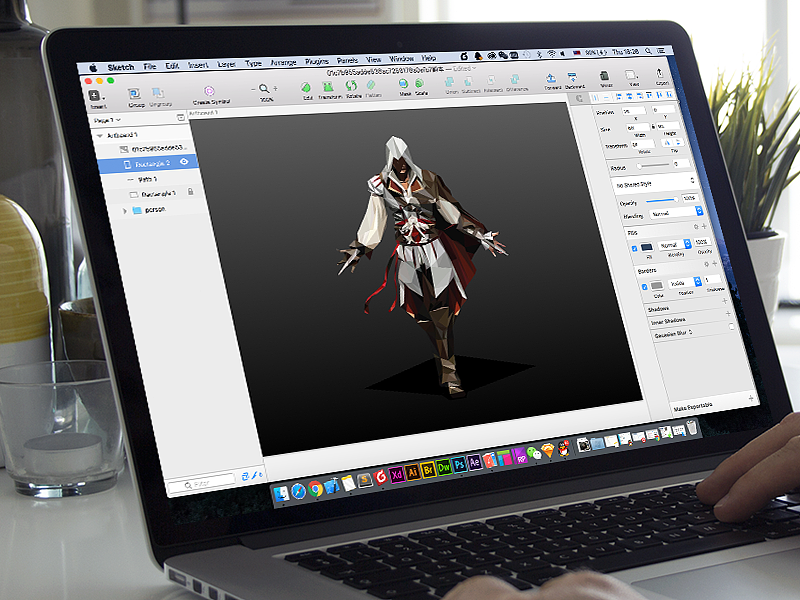The image size is (800, 600).
Task: Click Make Exportable in the inspector
Action: click(692, 407)
